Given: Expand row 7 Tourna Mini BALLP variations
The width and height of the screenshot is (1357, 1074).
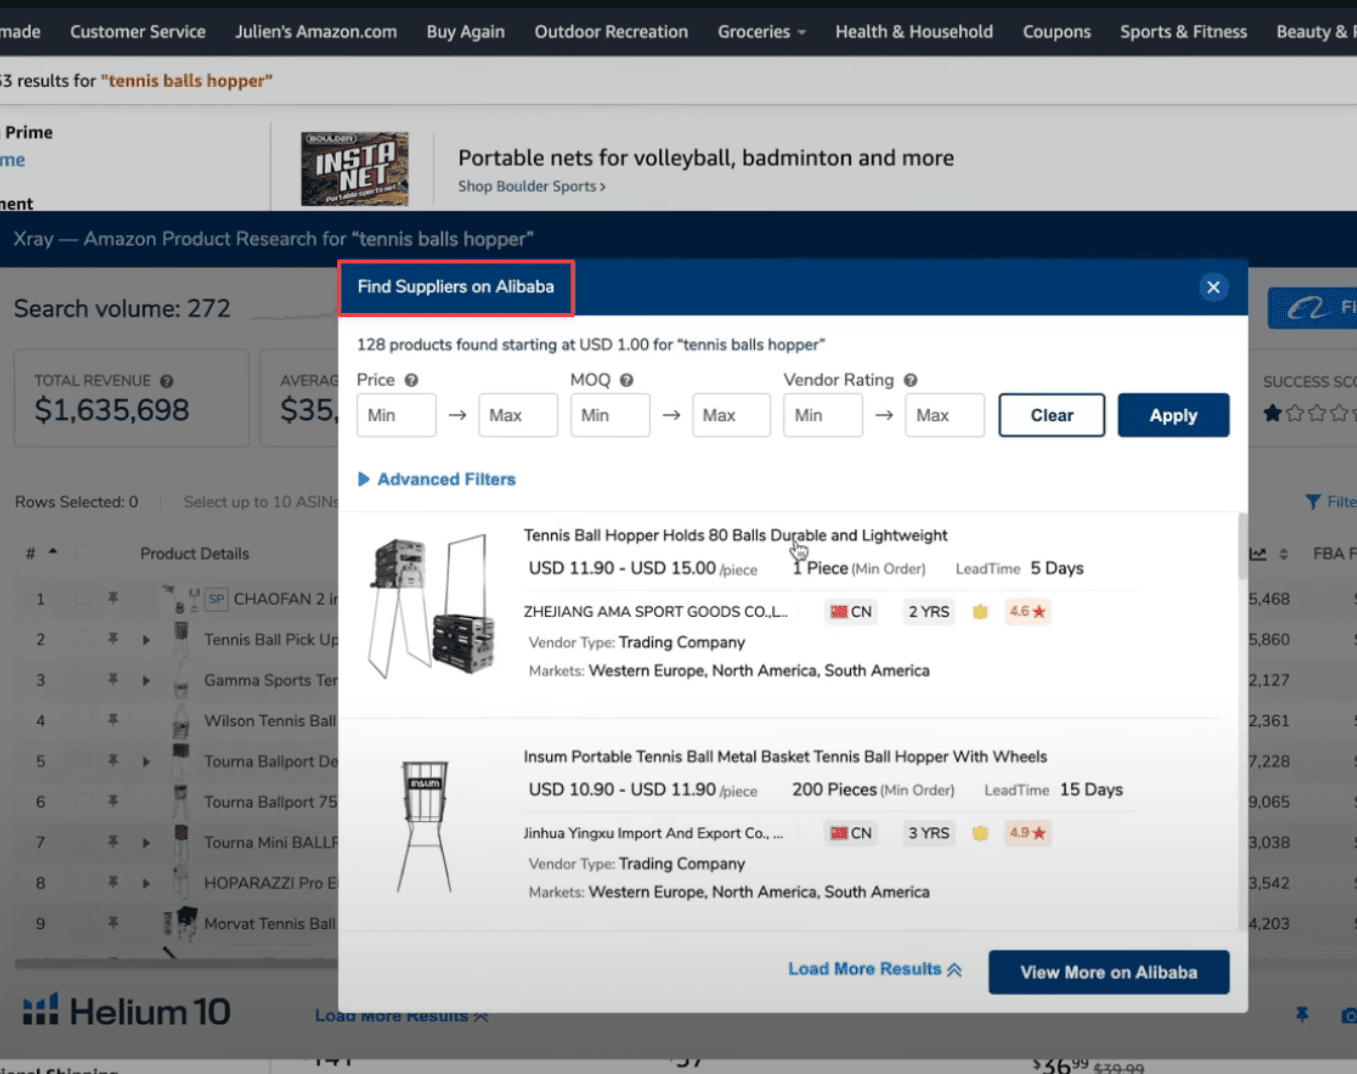Looking at the screenshot, I should (146, 843).
